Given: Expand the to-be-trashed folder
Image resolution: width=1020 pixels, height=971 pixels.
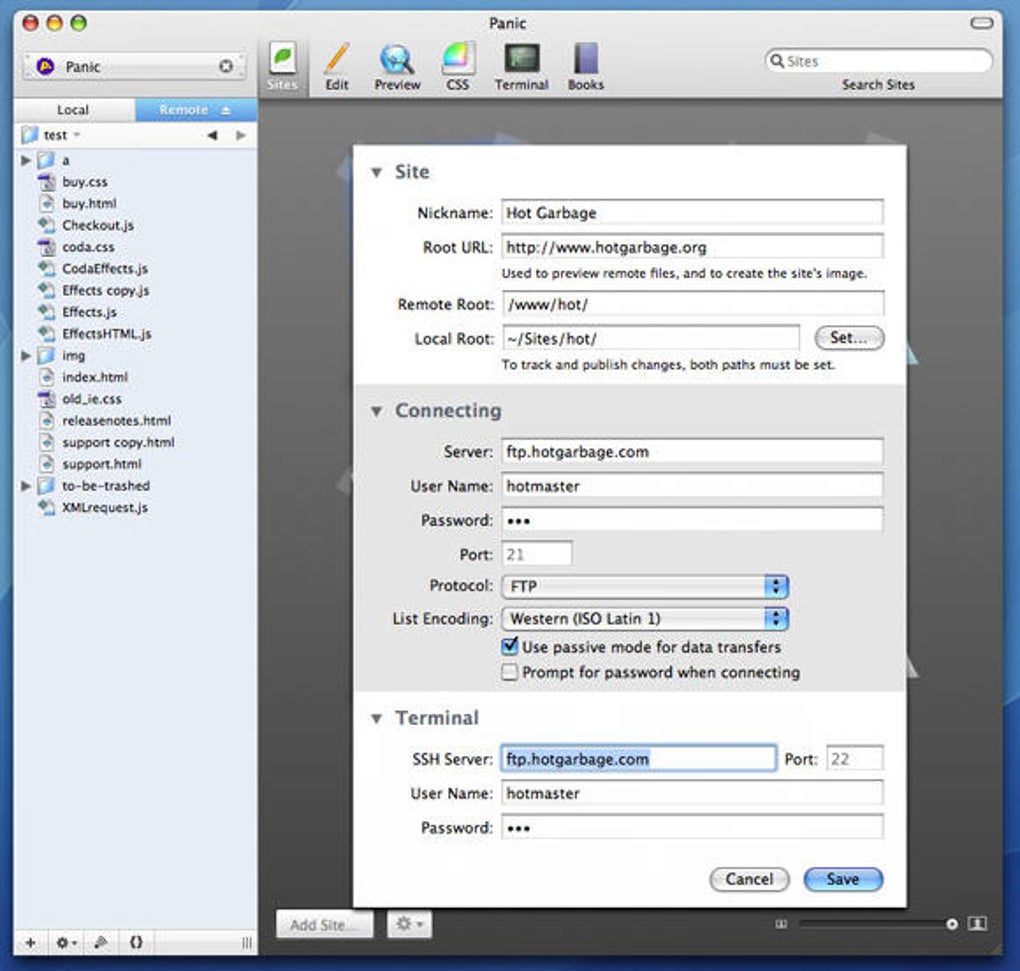Looking at the screenshot, I should [x=26, y=486].
